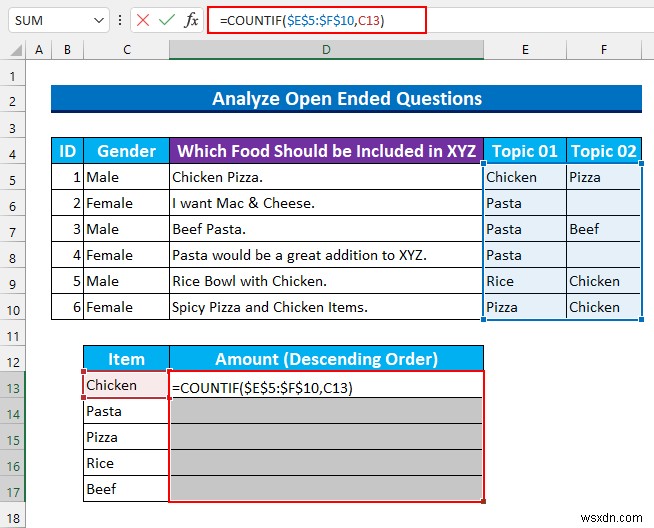Select column A header
This screenshot has height=528, width=654.
(39, 50)
